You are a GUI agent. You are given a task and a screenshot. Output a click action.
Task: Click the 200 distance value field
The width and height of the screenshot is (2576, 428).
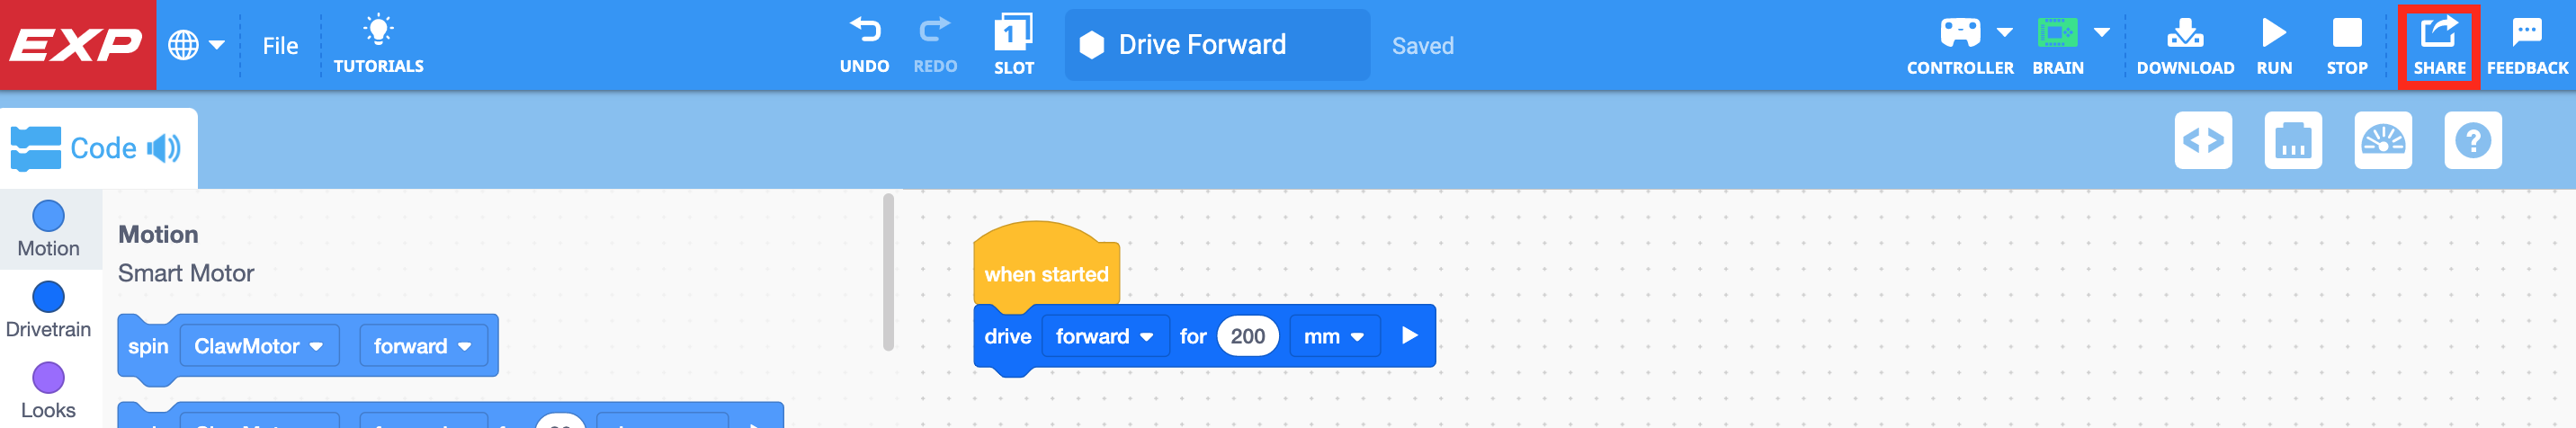click(x=1247, y=337)
